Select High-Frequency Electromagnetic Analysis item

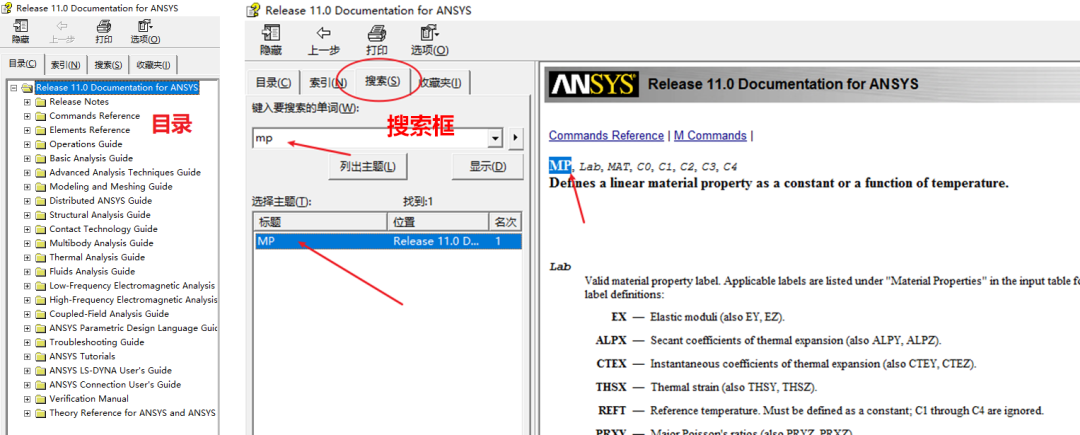coord(133,299)
